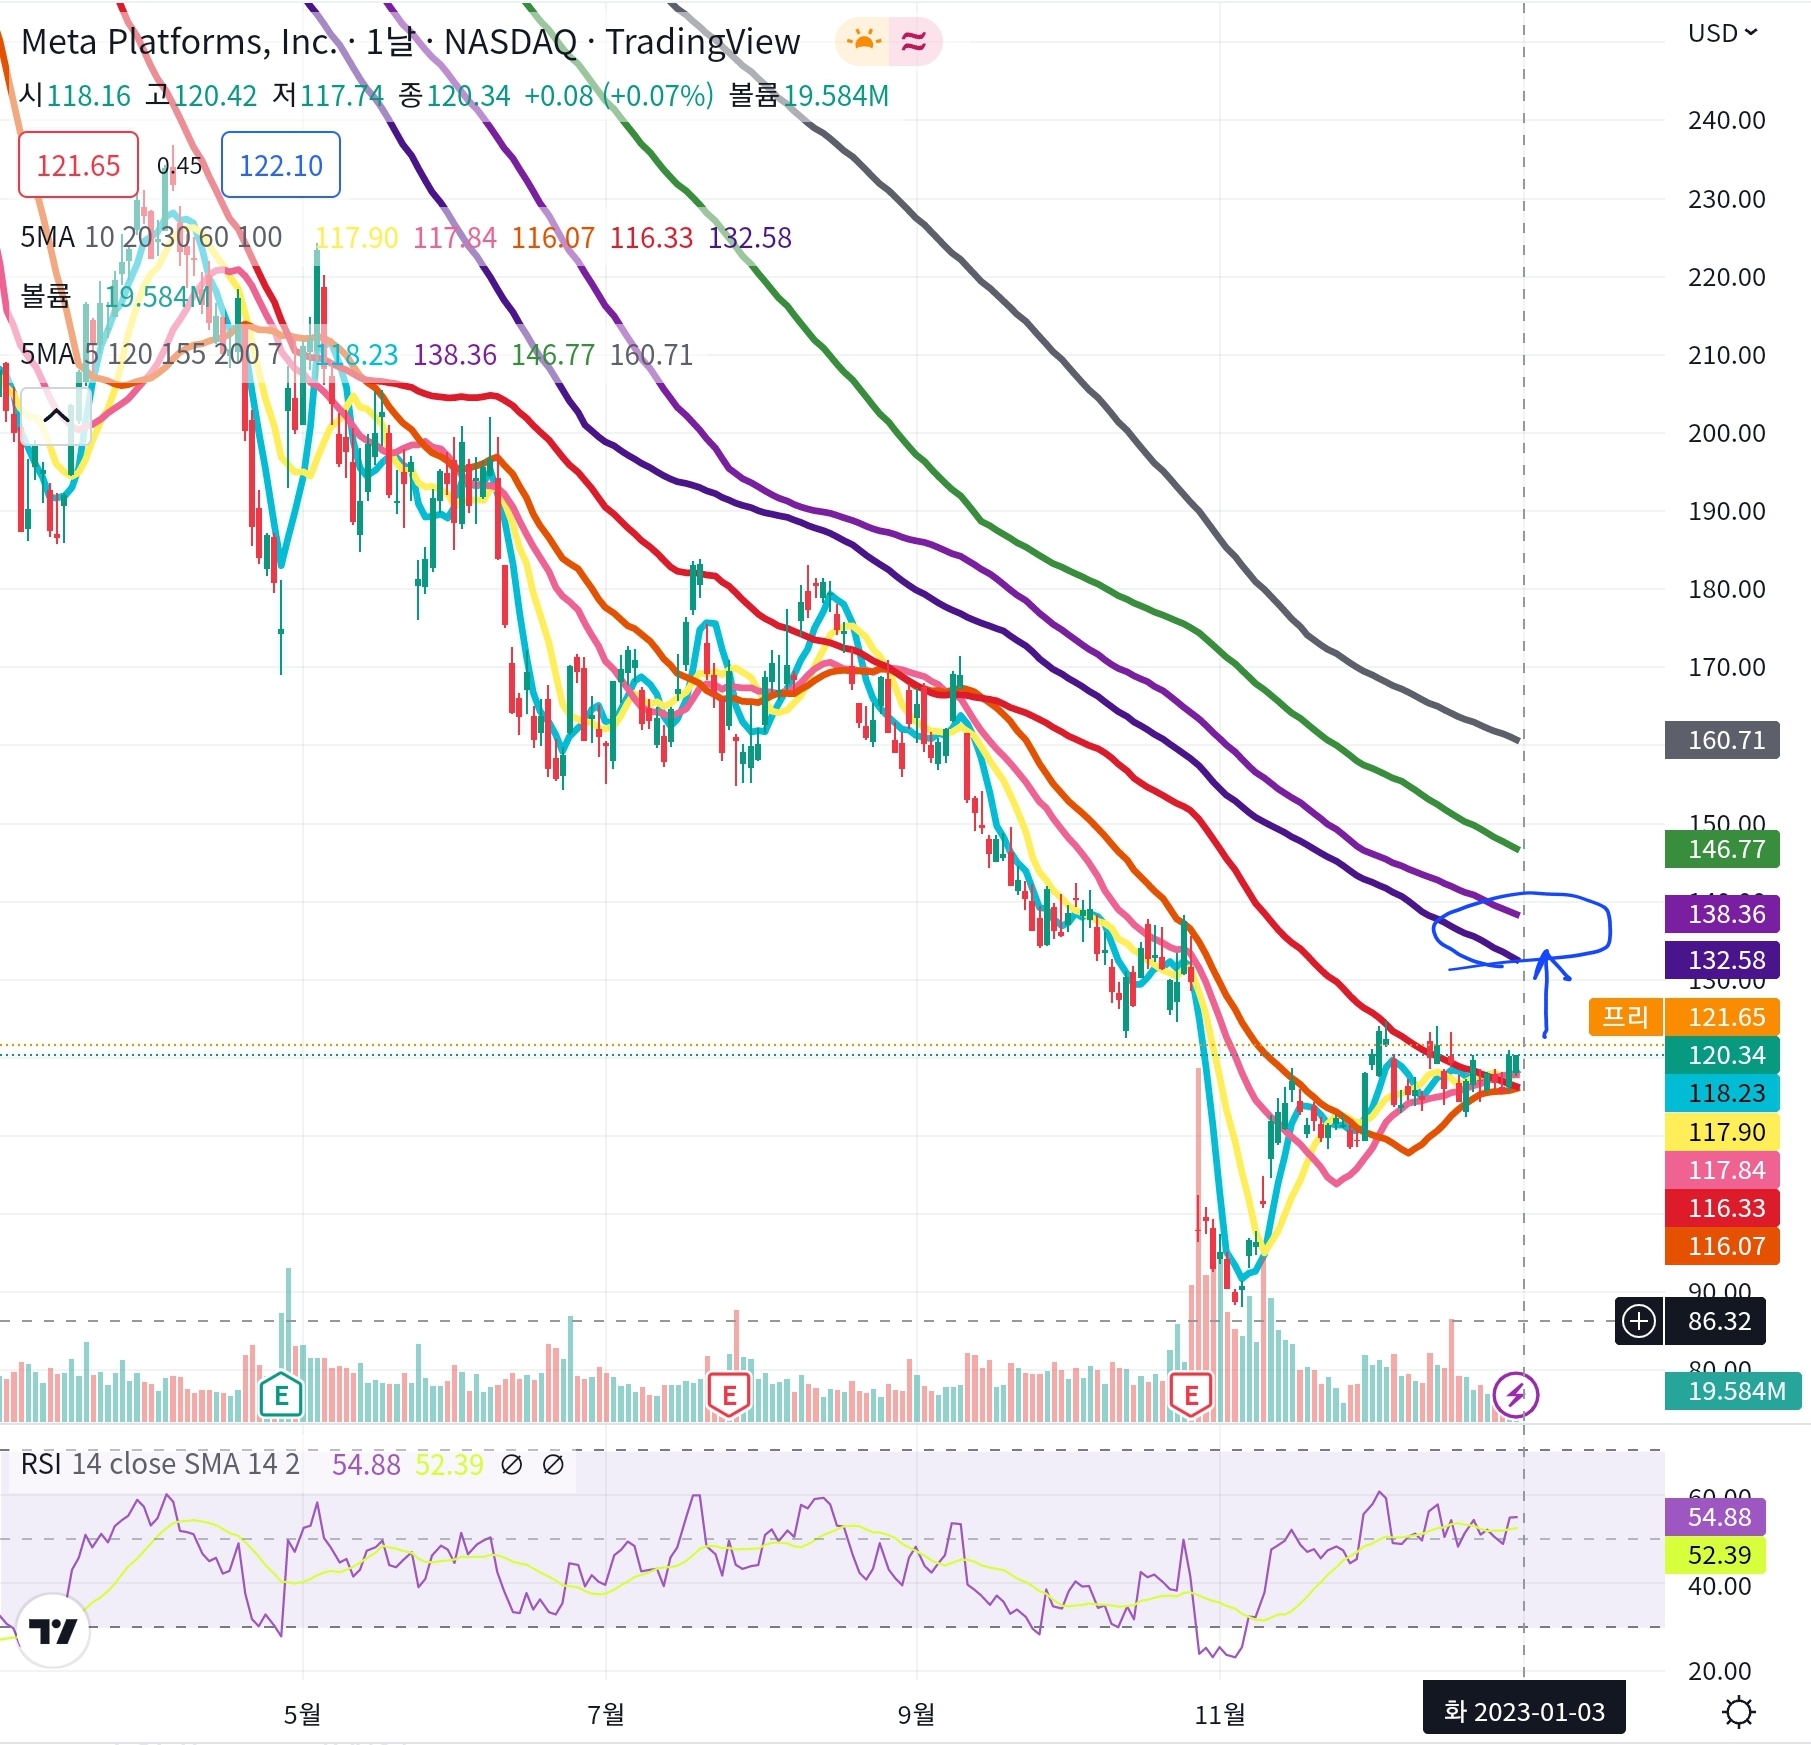Select the 5MA 10 20 30 60 100 legend
The height and width of the screenshot is (1745, 1811).
tap(151, 237)
